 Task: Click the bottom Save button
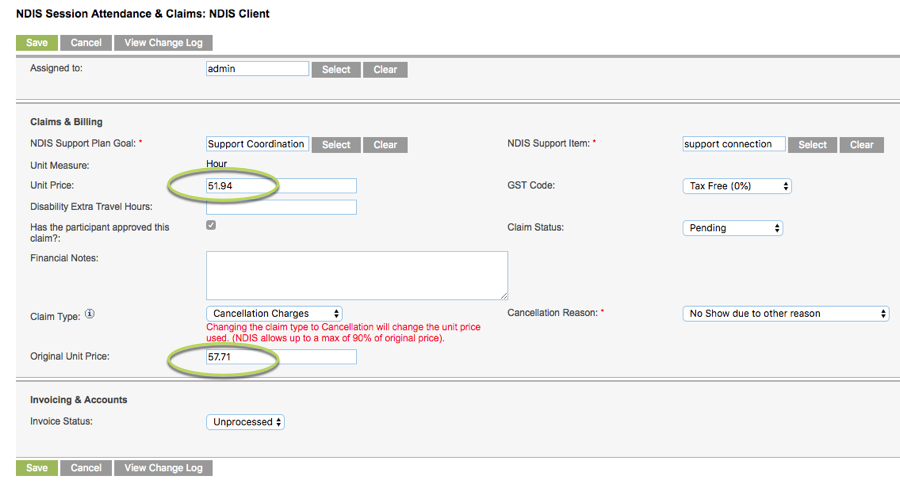tap(37, 468)
